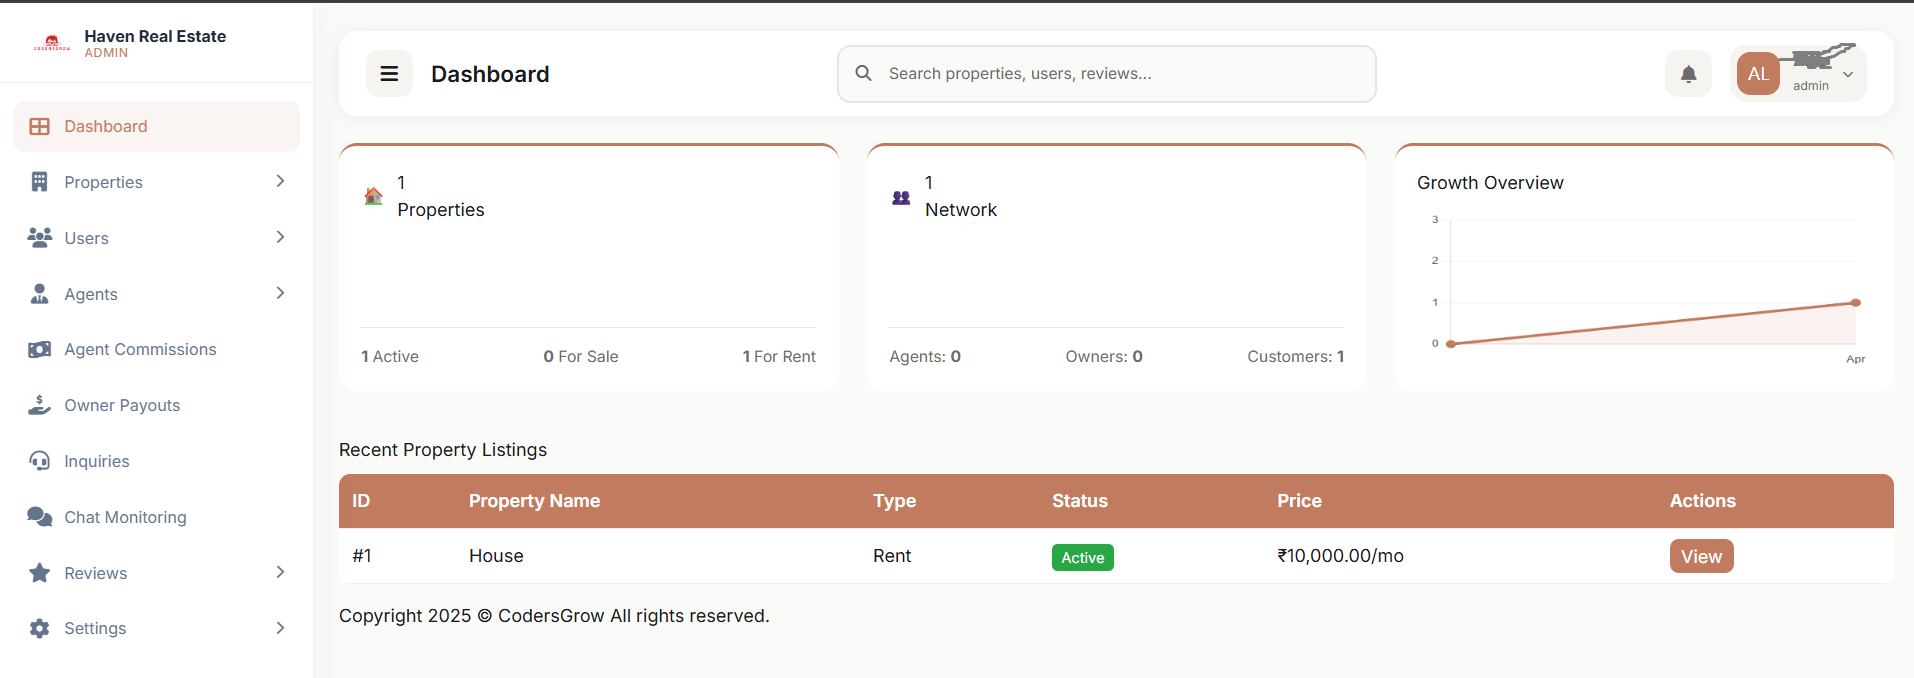
Task: Click the Owner Payouts hand icon
Action: click(x=40, y=405)
